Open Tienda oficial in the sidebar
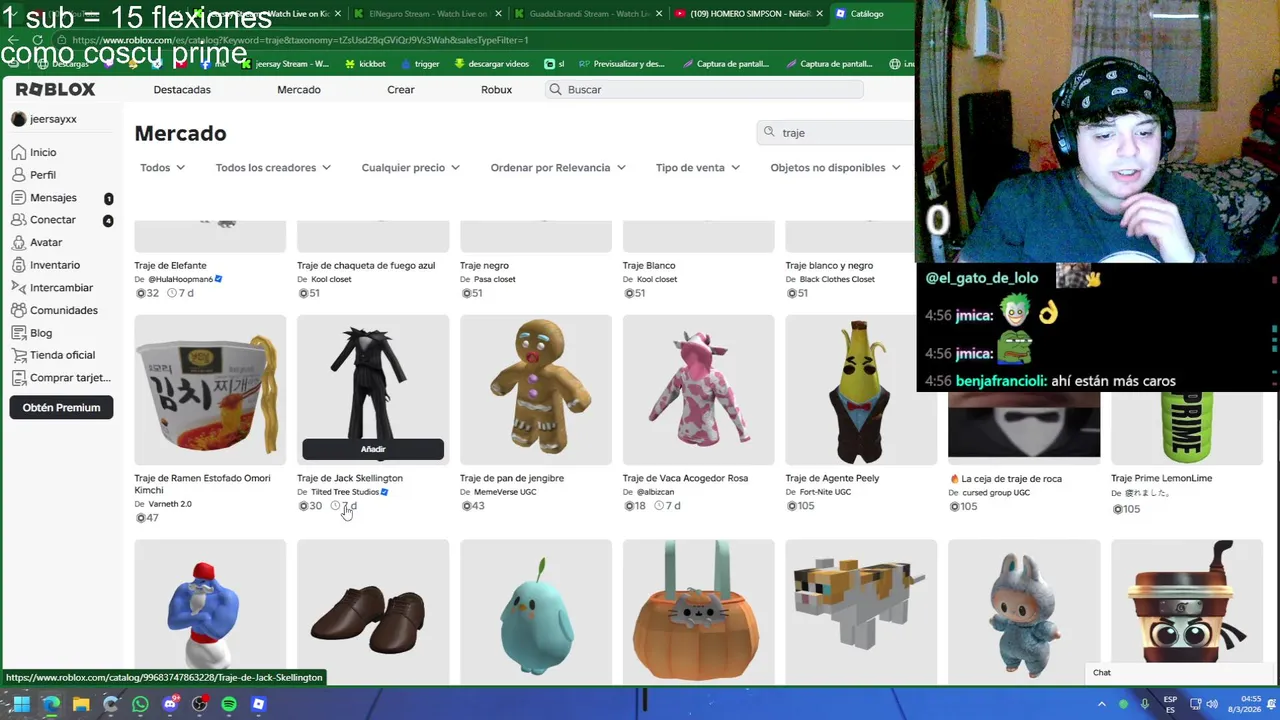 pos(62,355)
